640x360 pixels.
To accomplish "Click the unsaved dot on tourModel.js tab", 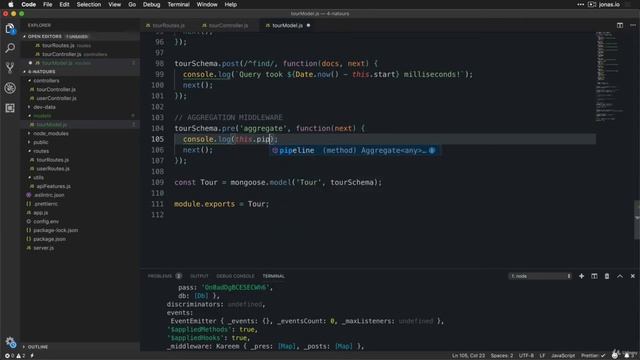I will tap(309, 25).
